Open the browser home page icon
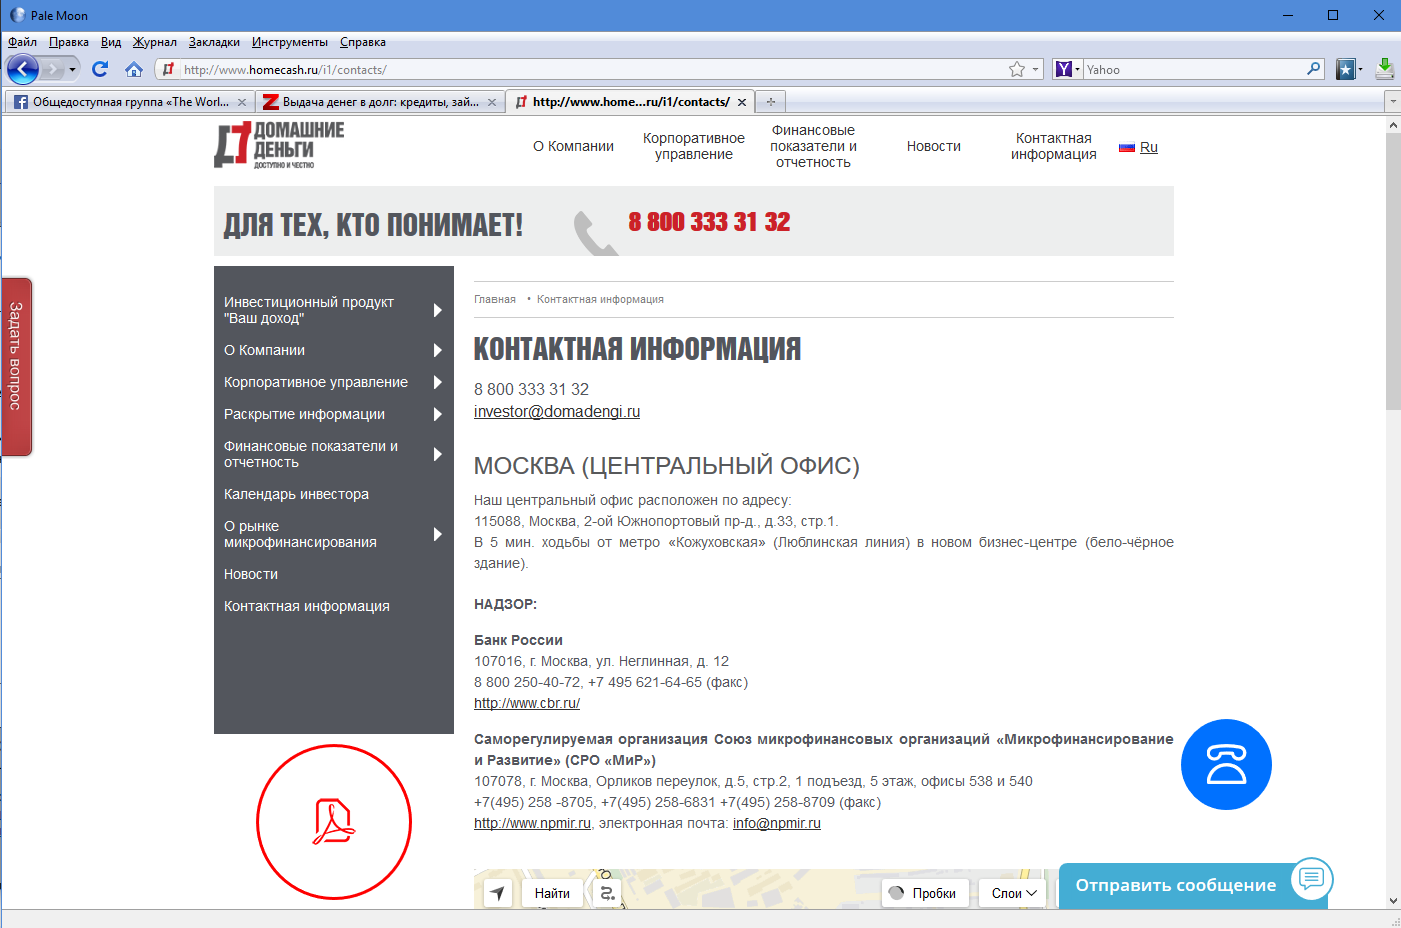Screen dimensions: 1401x928 coord(134,69)
